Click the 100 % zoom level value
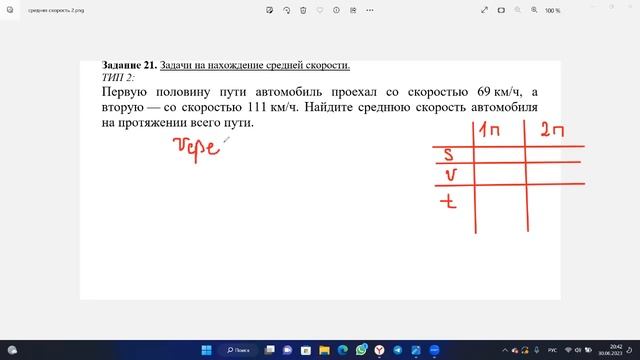 coord(553,11)
